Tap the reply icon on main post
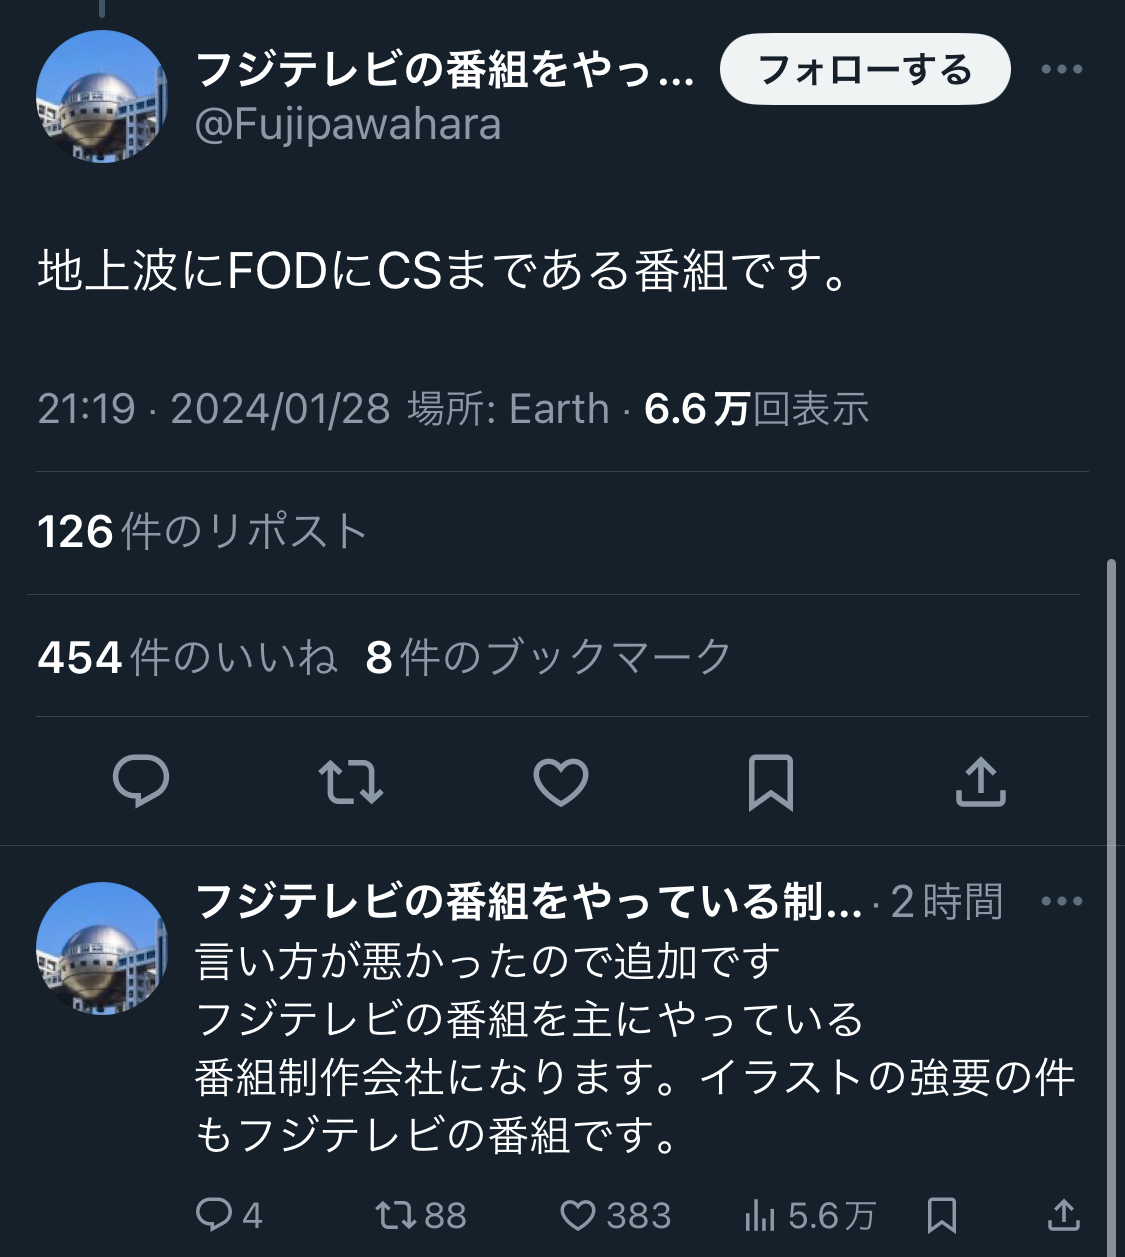The width and height of the screenshot is (1125, 1257). tap(141, 781)
